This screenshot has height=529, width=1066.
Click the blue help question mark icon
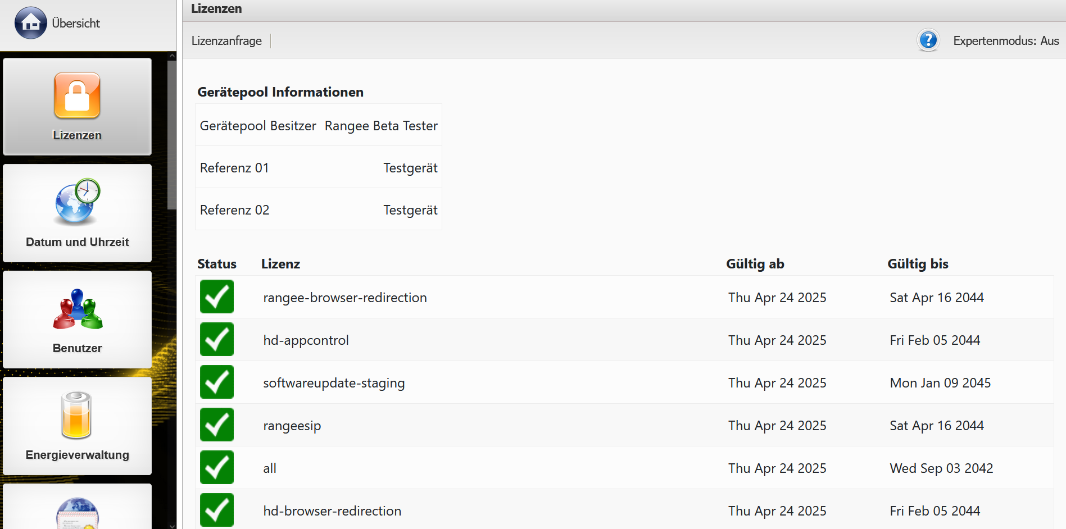[x=928, y=41]
